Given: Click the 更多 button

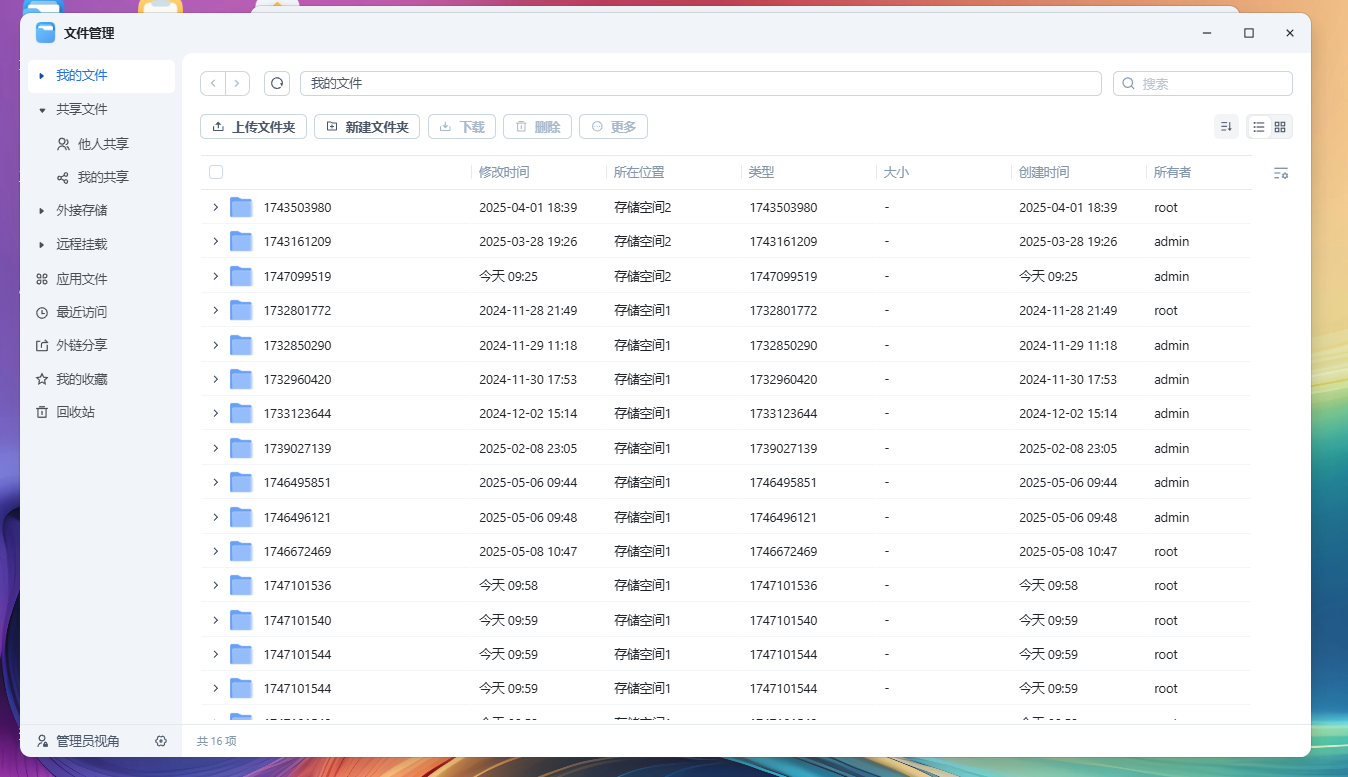Looking at the screenshot, I should coord(613,127).
